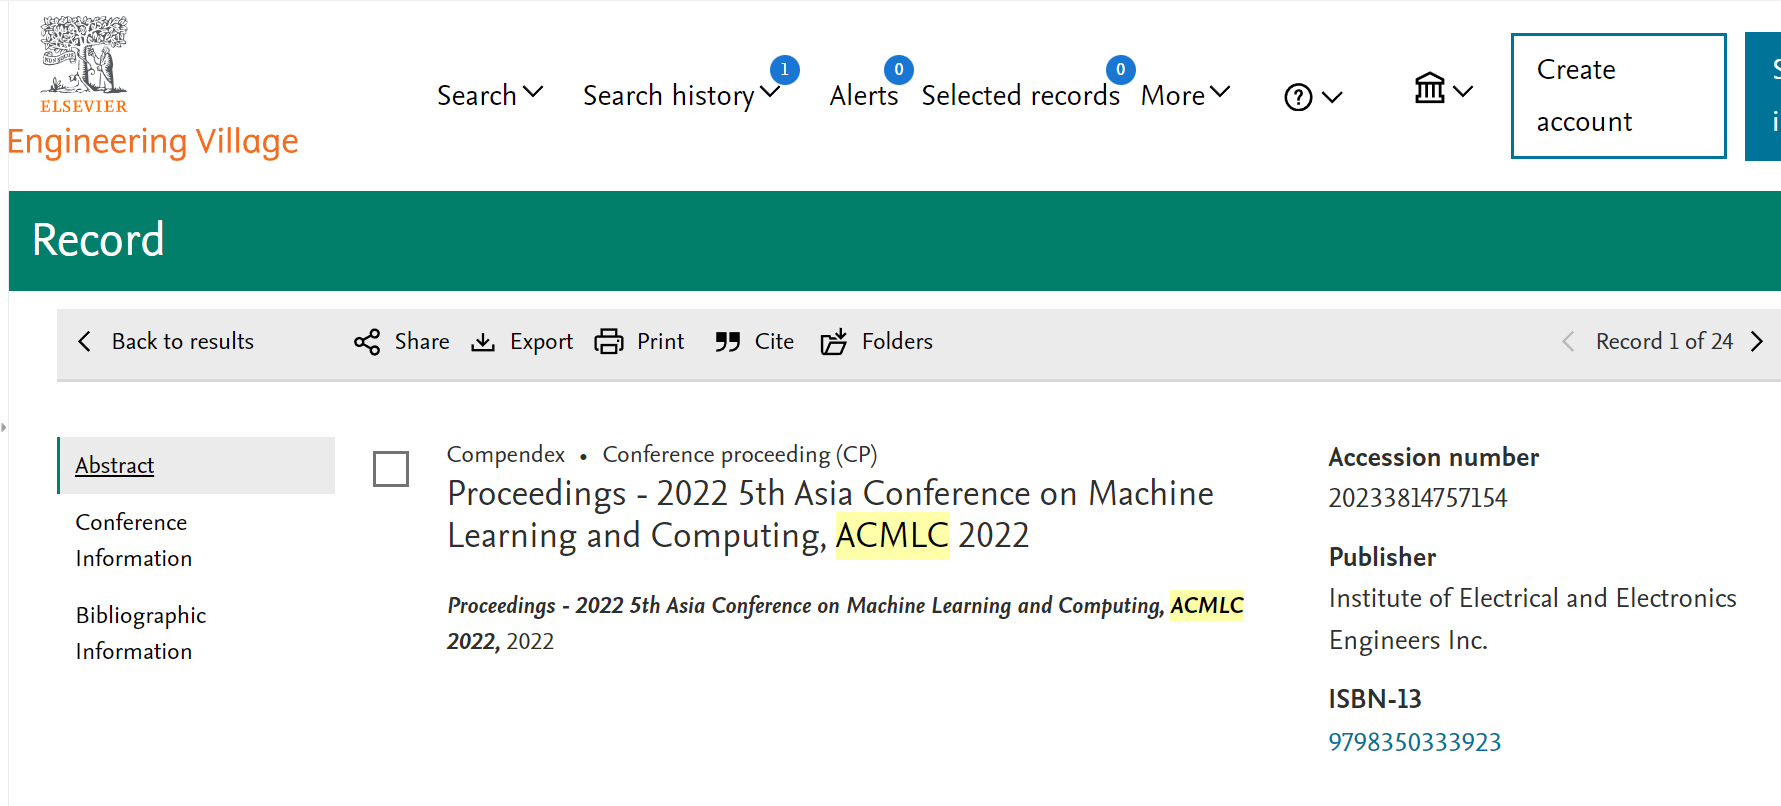Select the record checkbox

[391, 468]
